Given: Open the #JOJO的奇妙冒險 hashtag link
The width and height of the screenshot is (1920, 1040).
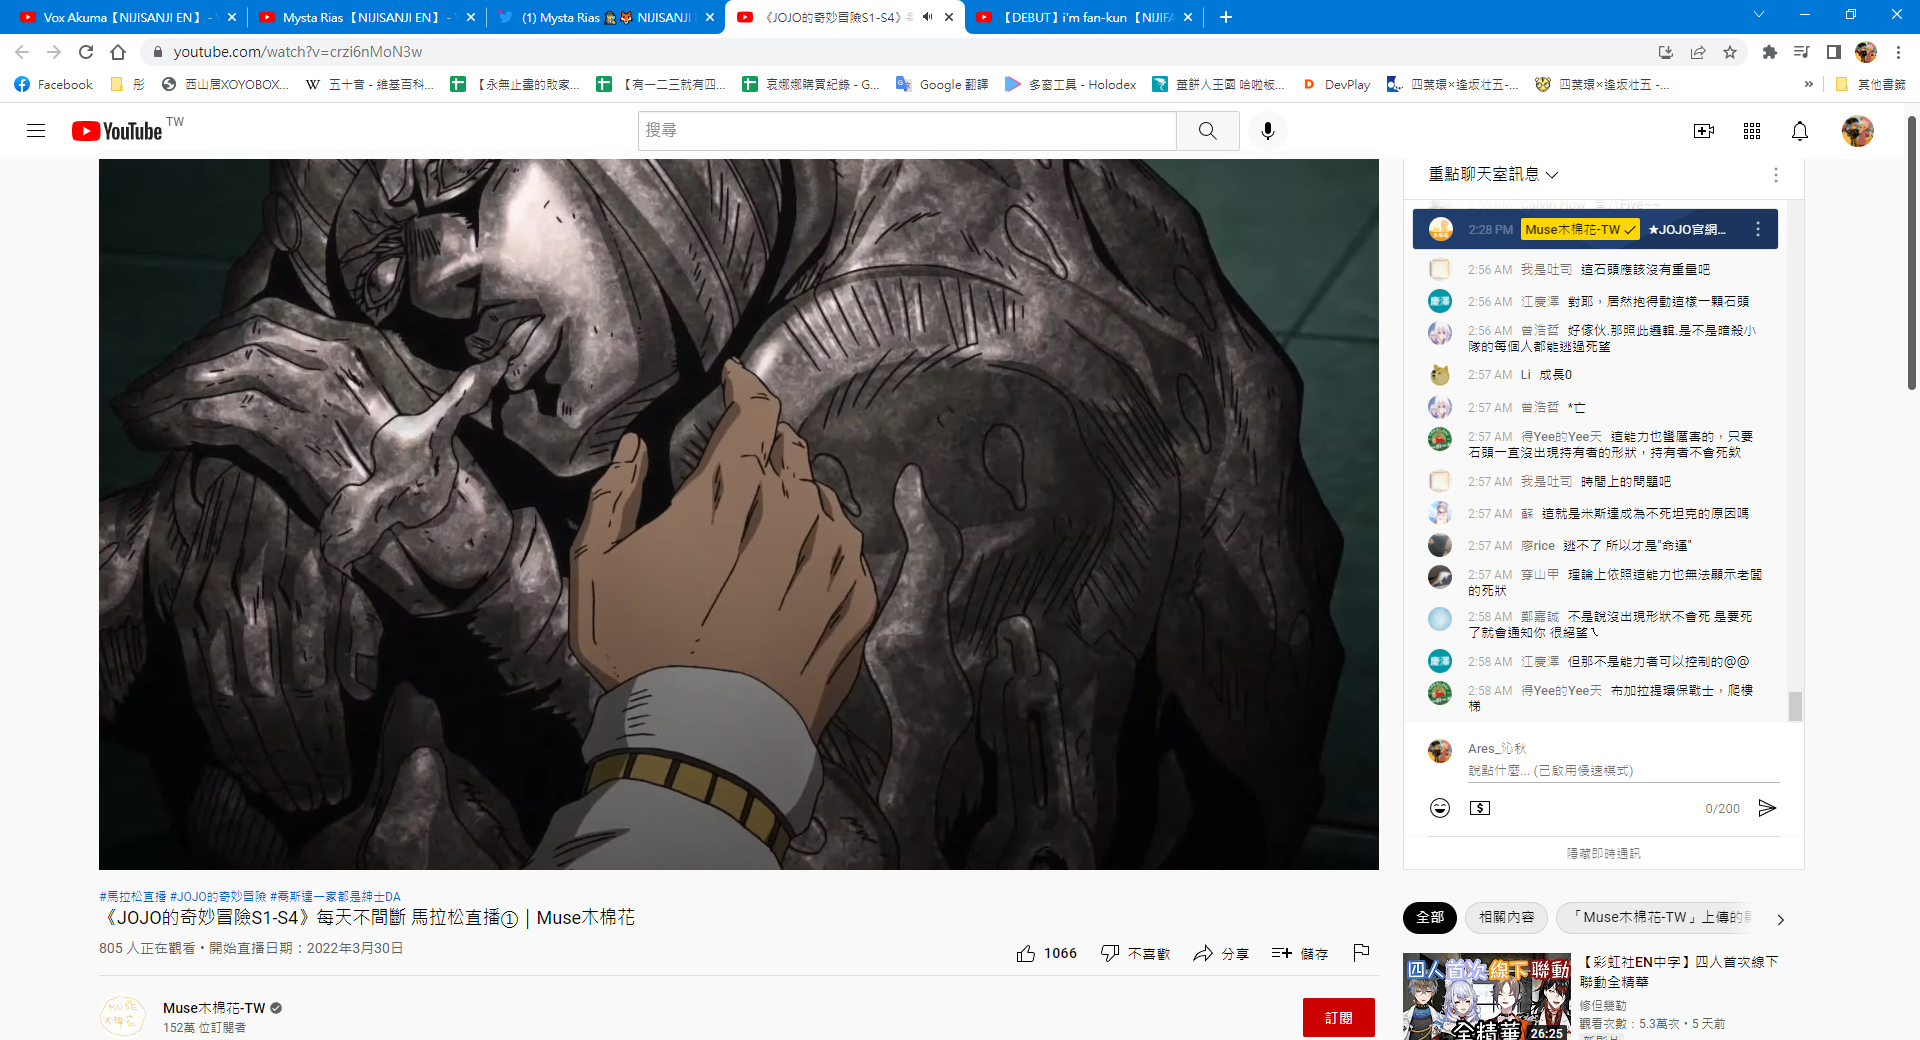Looking at the screenshot, I should pyautogui.click(x=218, y=896).
